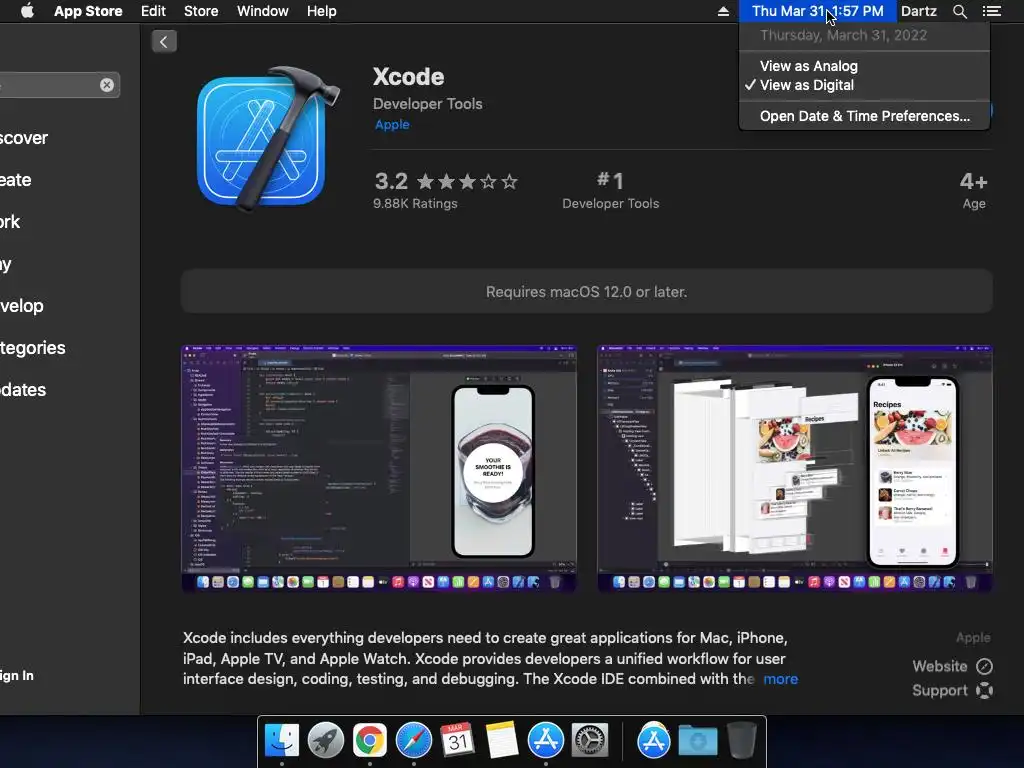The width and height of the screenshot is (1024, 768).
Task: Select Categories in the sidebar
Action: 33,347
